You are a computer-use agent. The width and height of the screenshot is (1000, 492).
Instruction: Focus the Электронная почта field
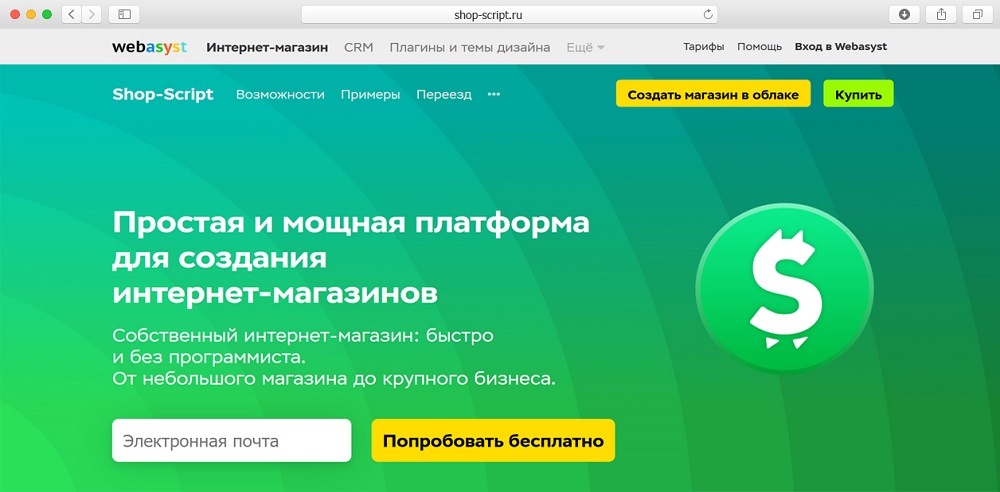pos(232,440)
